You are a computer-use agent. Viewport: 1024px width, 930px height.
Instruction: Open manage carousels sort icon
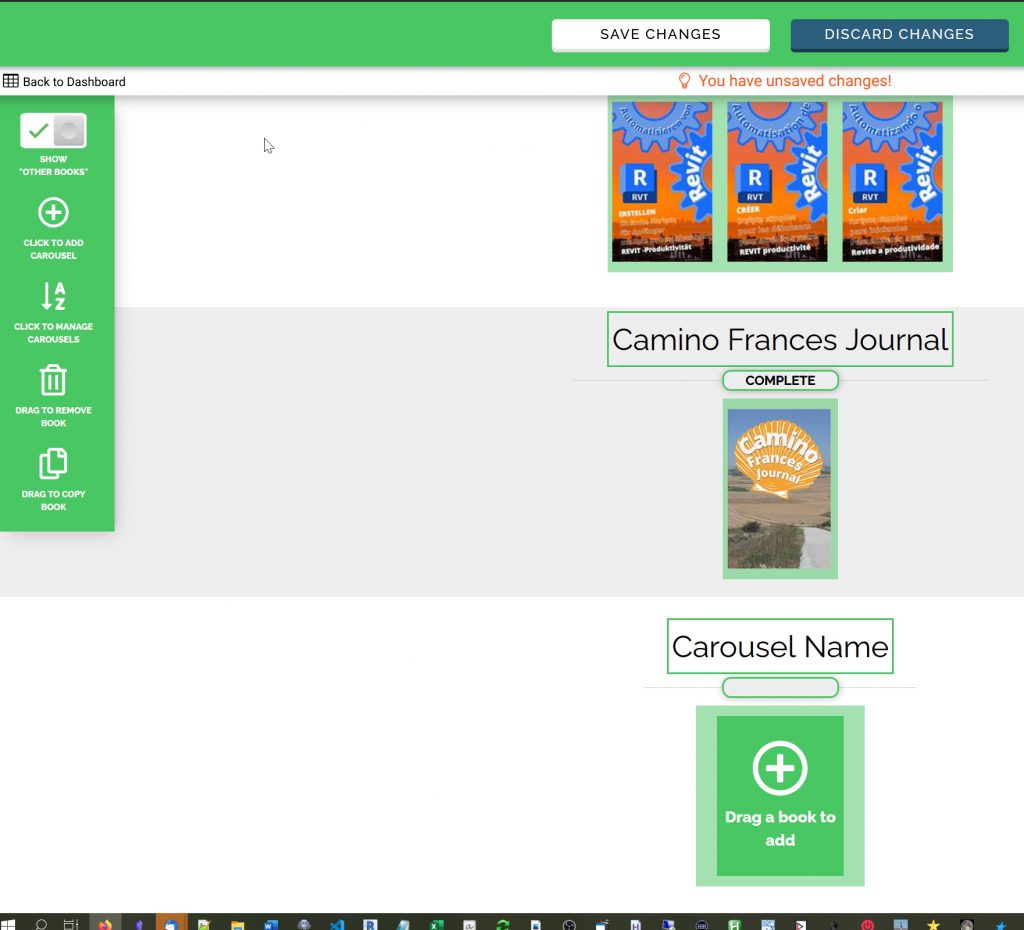[x=53, y=296]
